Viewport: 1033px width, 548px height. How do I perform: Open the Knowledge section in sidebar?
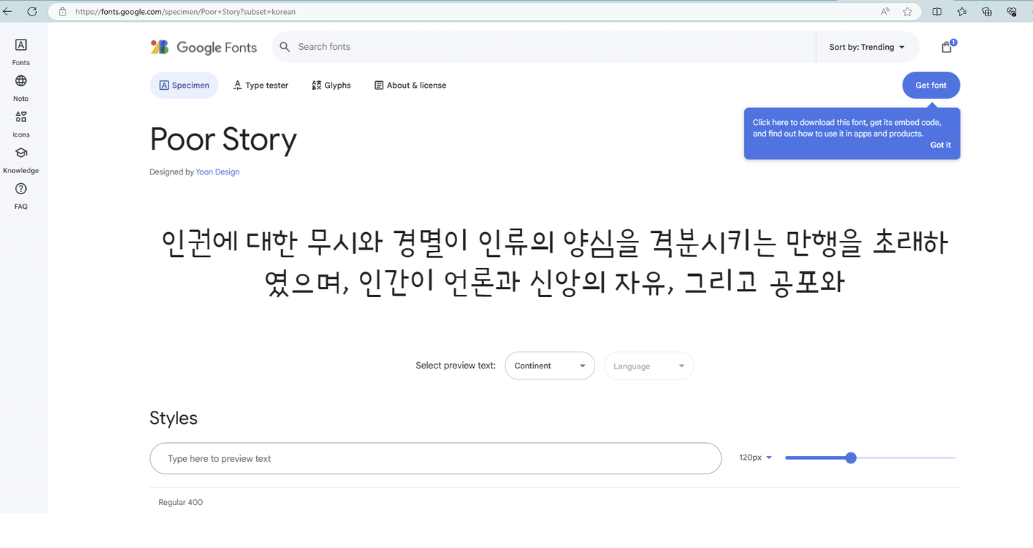21,160
